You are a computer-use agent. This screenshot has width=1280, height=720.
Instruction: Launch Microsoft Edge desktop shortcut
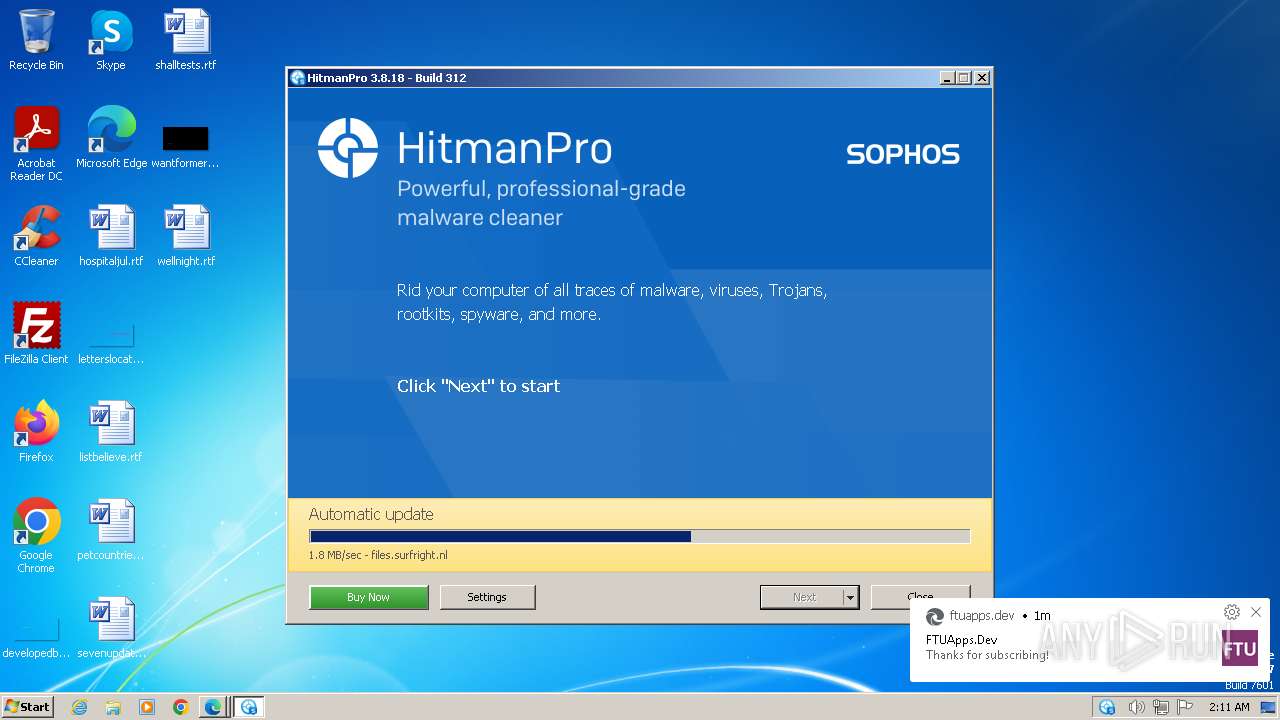[111, 137]
